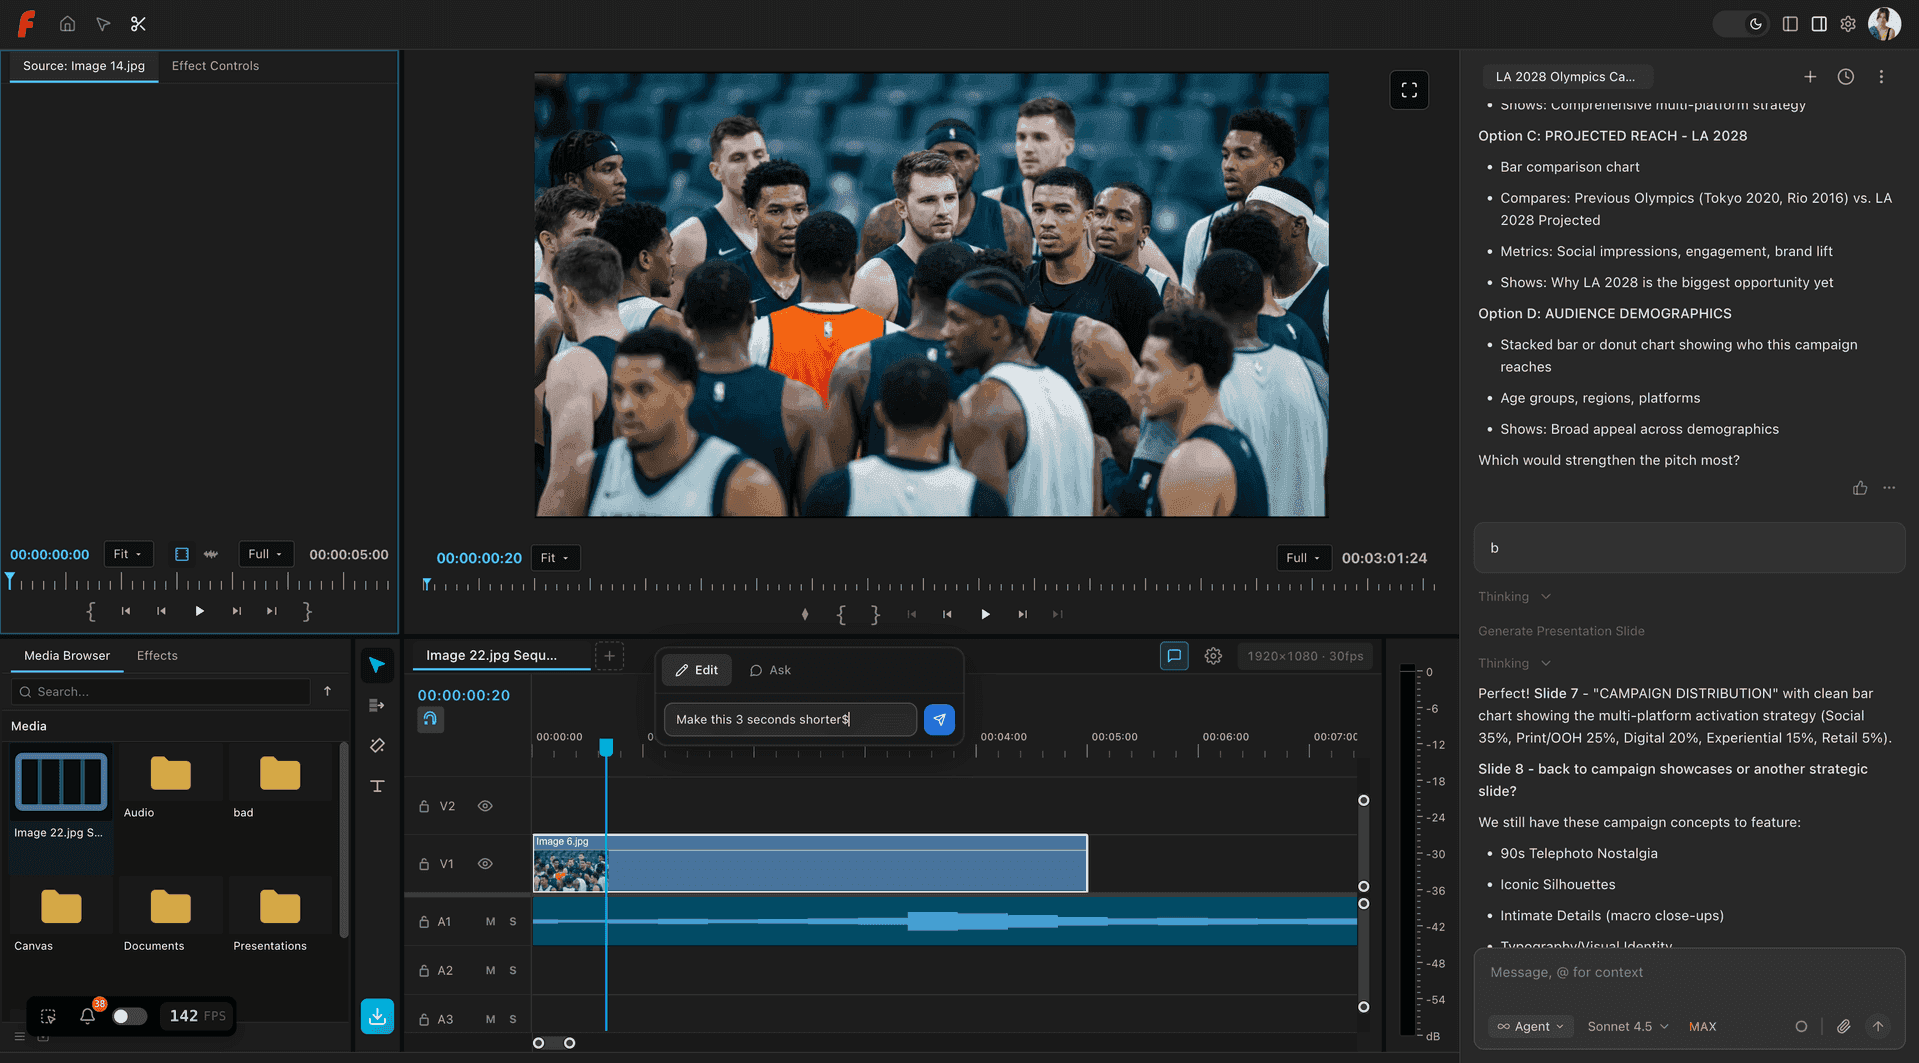Viewport: 1919px width, 1063px height.
Task: Select the arrow selection tool
Action: (x=377, y=664)
